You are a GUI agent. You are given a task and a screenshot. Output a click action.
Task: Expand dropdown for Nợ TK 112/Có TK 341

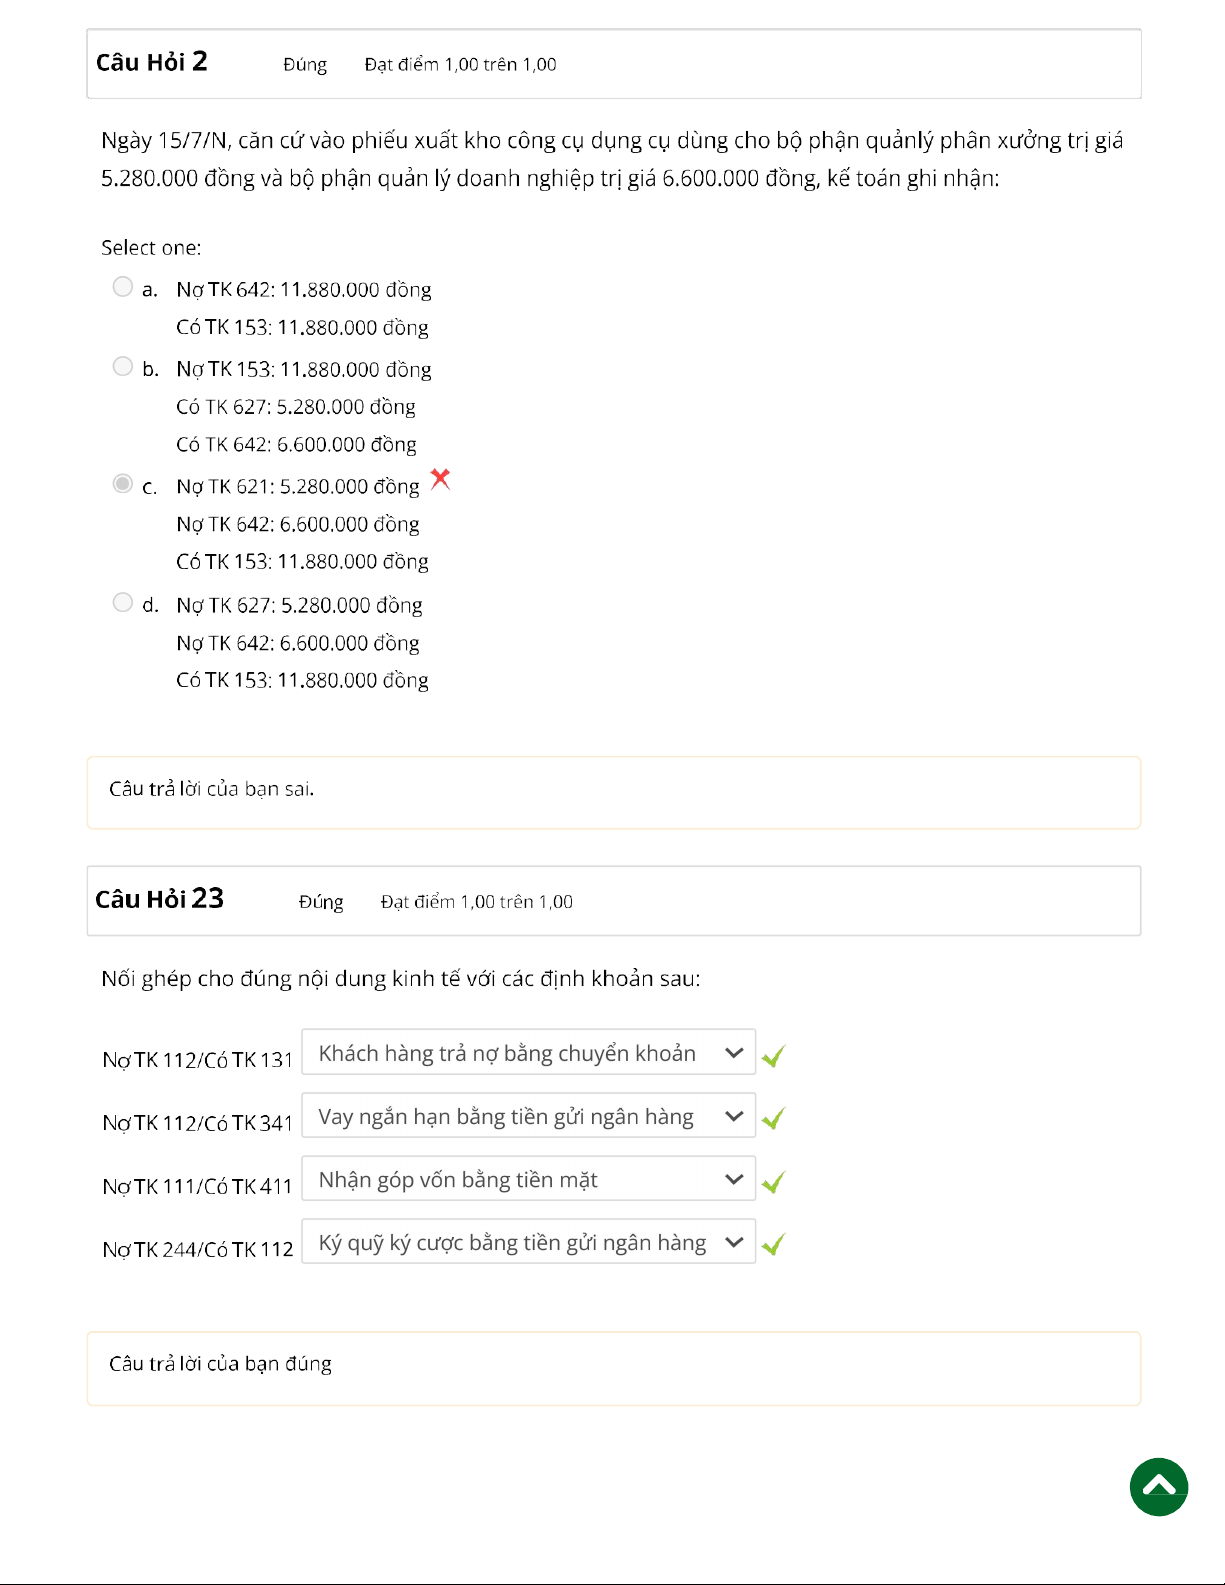tap(528, 1116)
